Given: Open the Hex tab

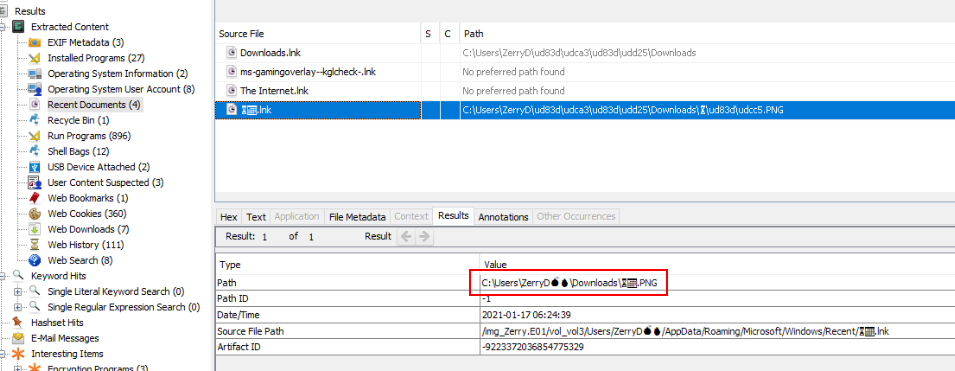Looking at the screenshot, I should 228,217.
